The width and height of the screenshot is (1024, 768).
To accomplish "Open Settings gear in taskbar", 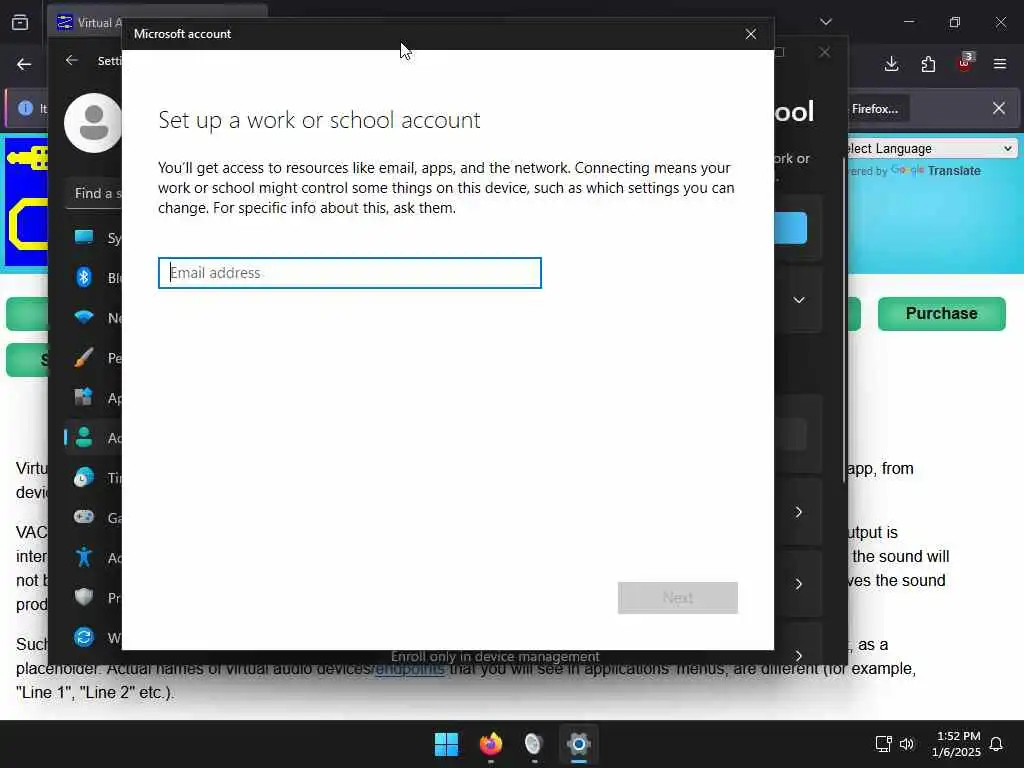I will click(x=579, y=744).
